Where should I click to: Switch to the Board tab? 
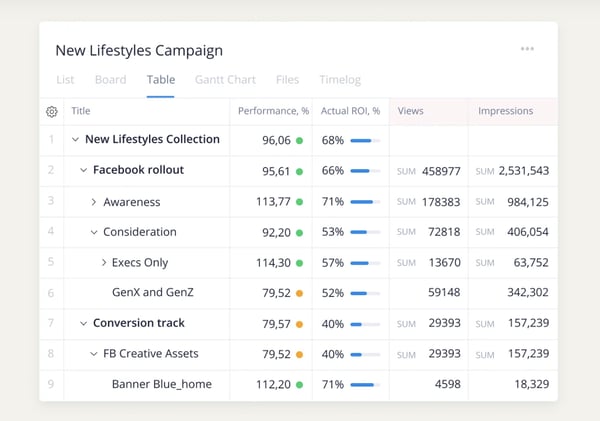pyautogui.click(x=110, y=79)
